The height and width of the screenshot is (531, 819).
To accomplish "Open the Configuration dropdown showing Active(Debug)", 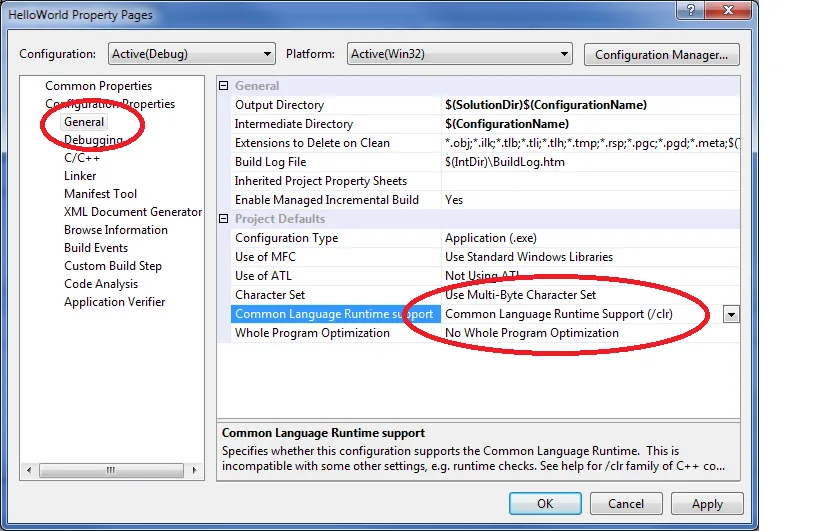I will pyautogui.click(x=191, y=54).
